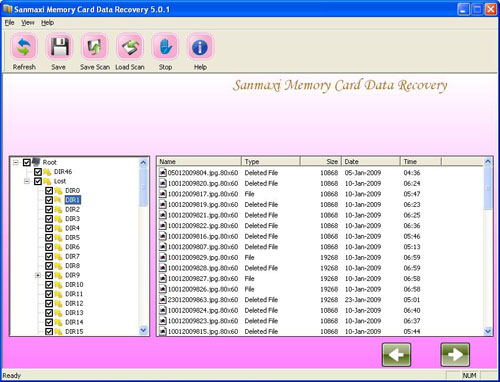This screenshot has height=382, width=500.
Task: Select file name 10012009823.jpg.80x60
Action: click(x=203, y=321)
